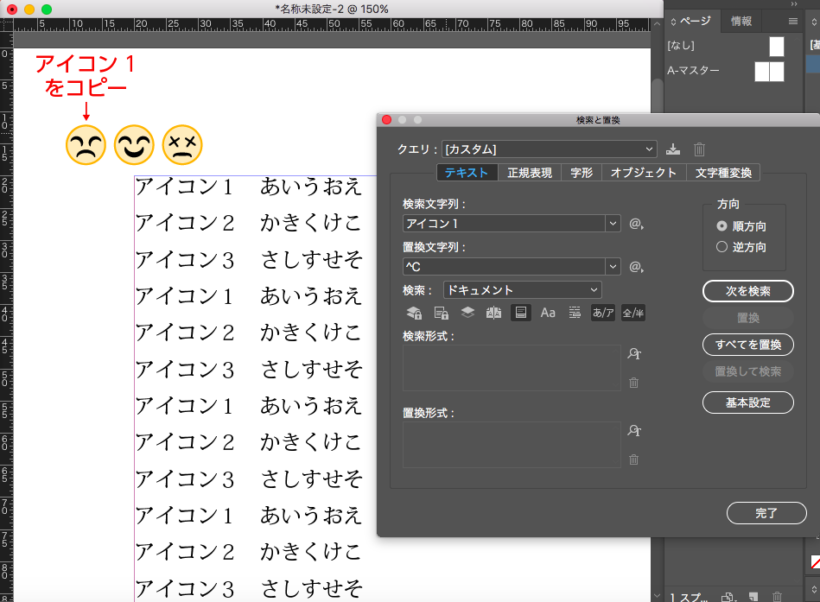Open the 検索 scope ドキュメント dropdown
This screenshot has height=602, width=820.
[521, 290]
